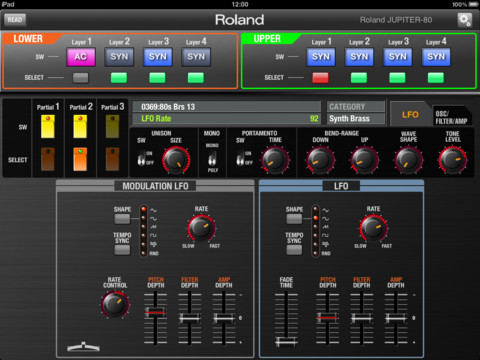Image resolution: width=480 pixels, height=360 pixels.
Task: Select Partial 2 orange select button
Action: pyautogui.click(x=80, y=159)
